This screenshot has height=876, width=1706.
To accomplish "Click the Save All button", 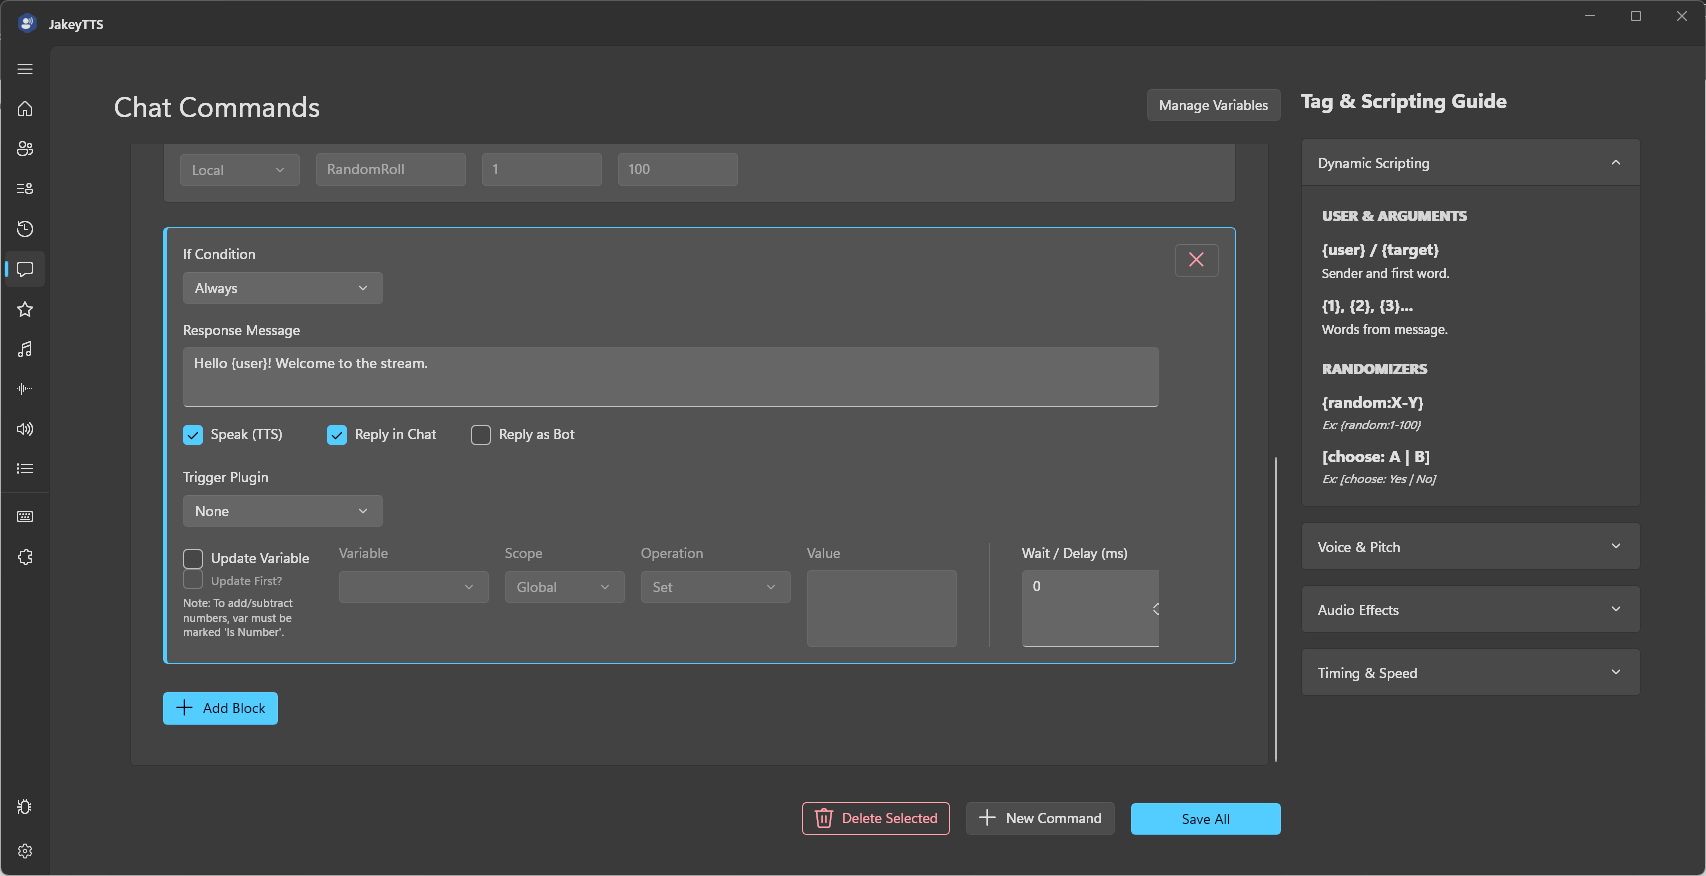I will coord(1205,819).
